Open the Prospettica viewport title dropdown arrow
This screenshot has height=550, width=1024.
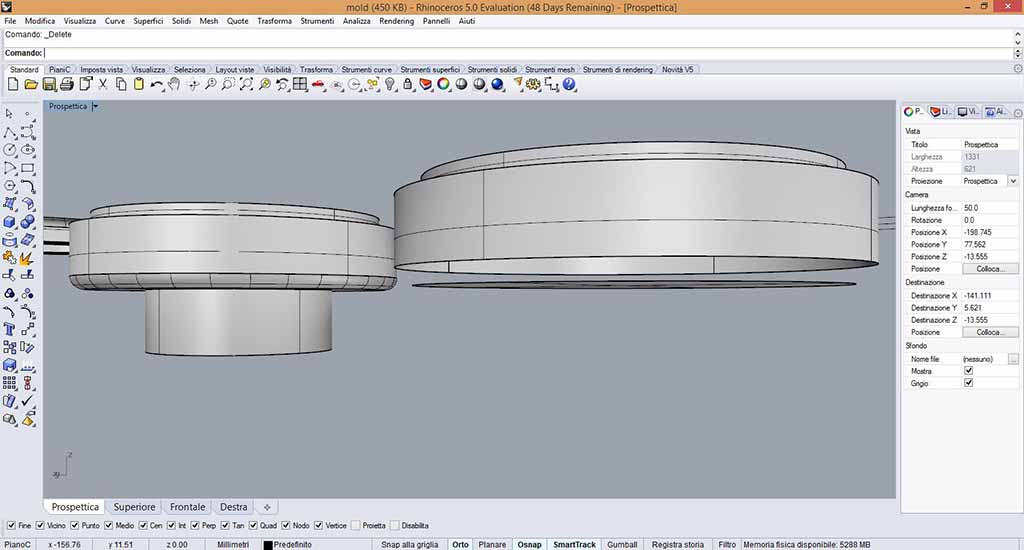[x=95, y=106]
